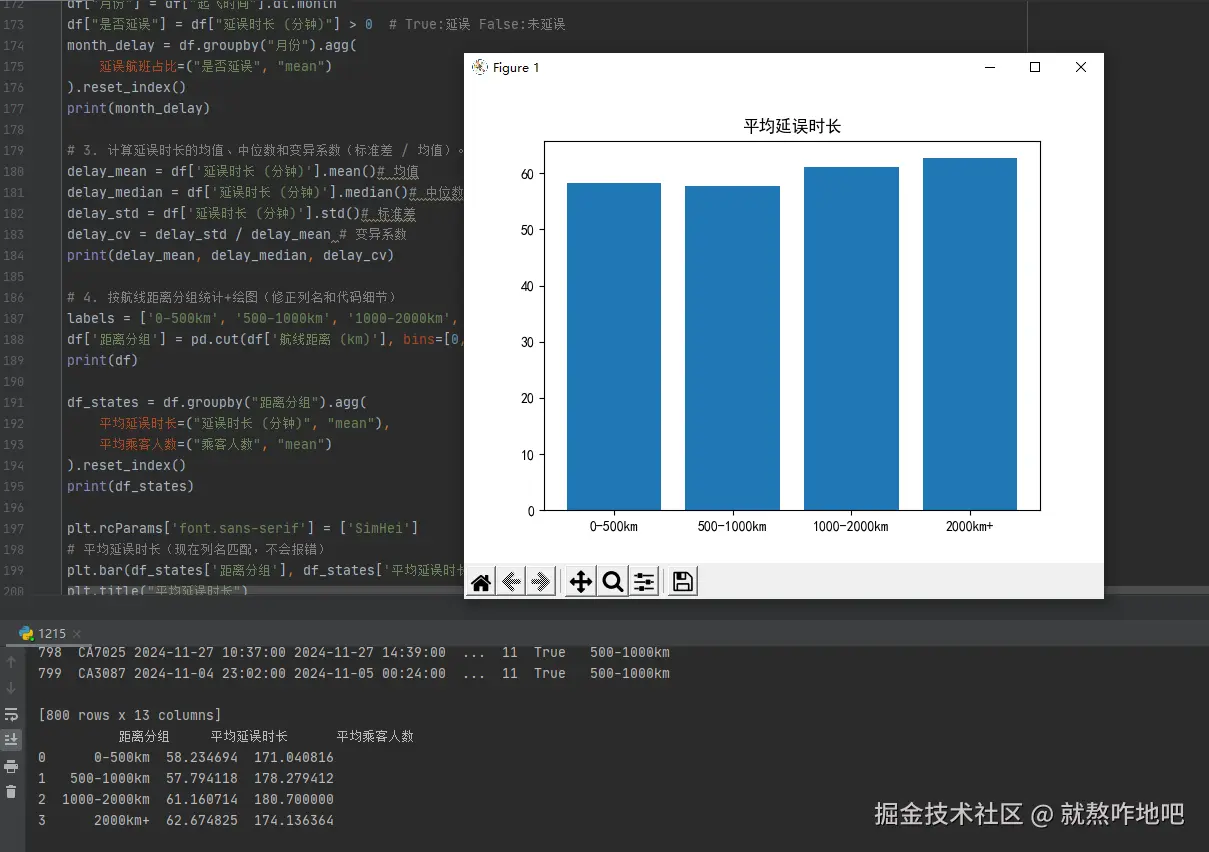Activate the pan/move tool in Figure 1
The image size is (1209, 852).
581,582
